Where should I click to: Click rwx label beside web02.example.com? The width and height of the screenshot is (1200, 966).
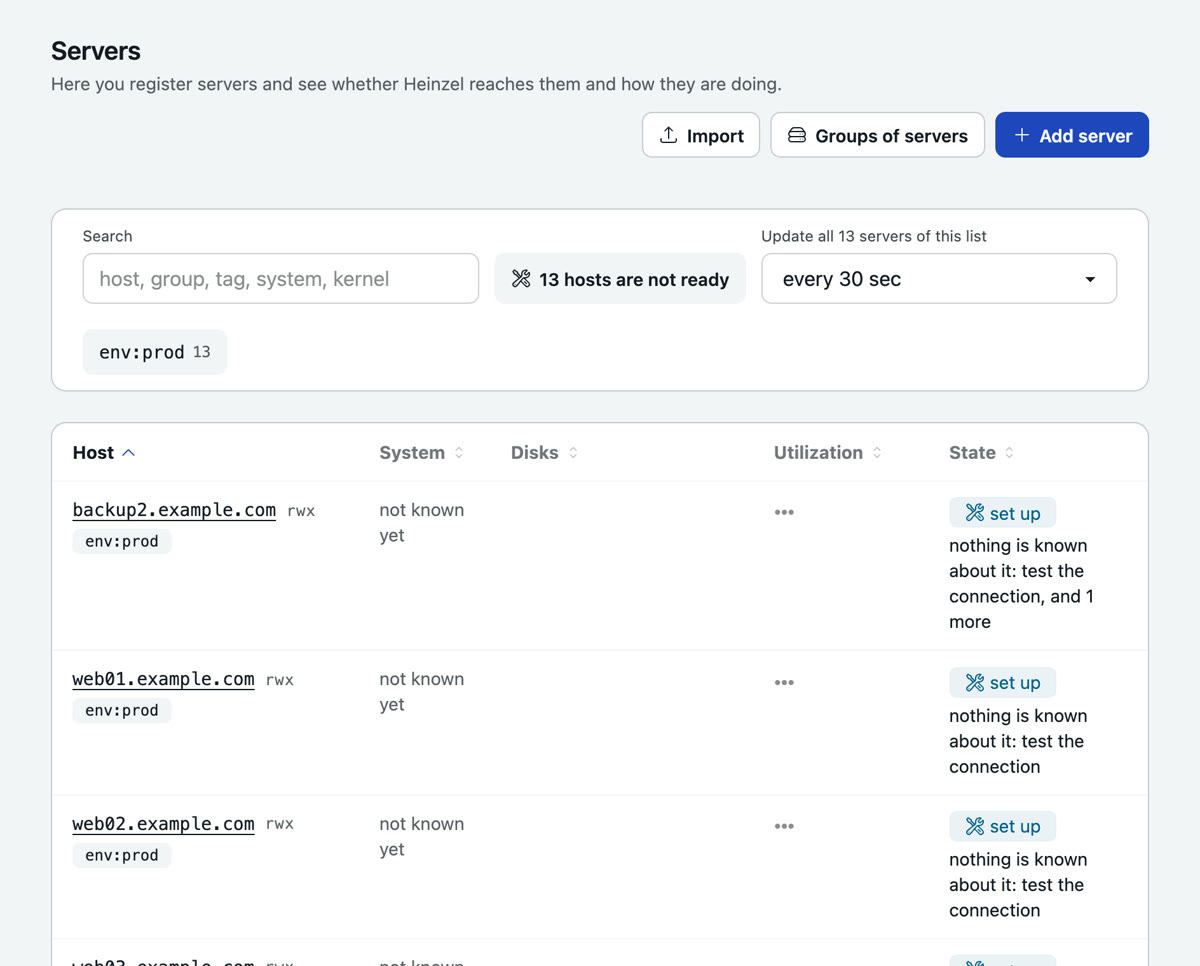[x=280, y=824]
